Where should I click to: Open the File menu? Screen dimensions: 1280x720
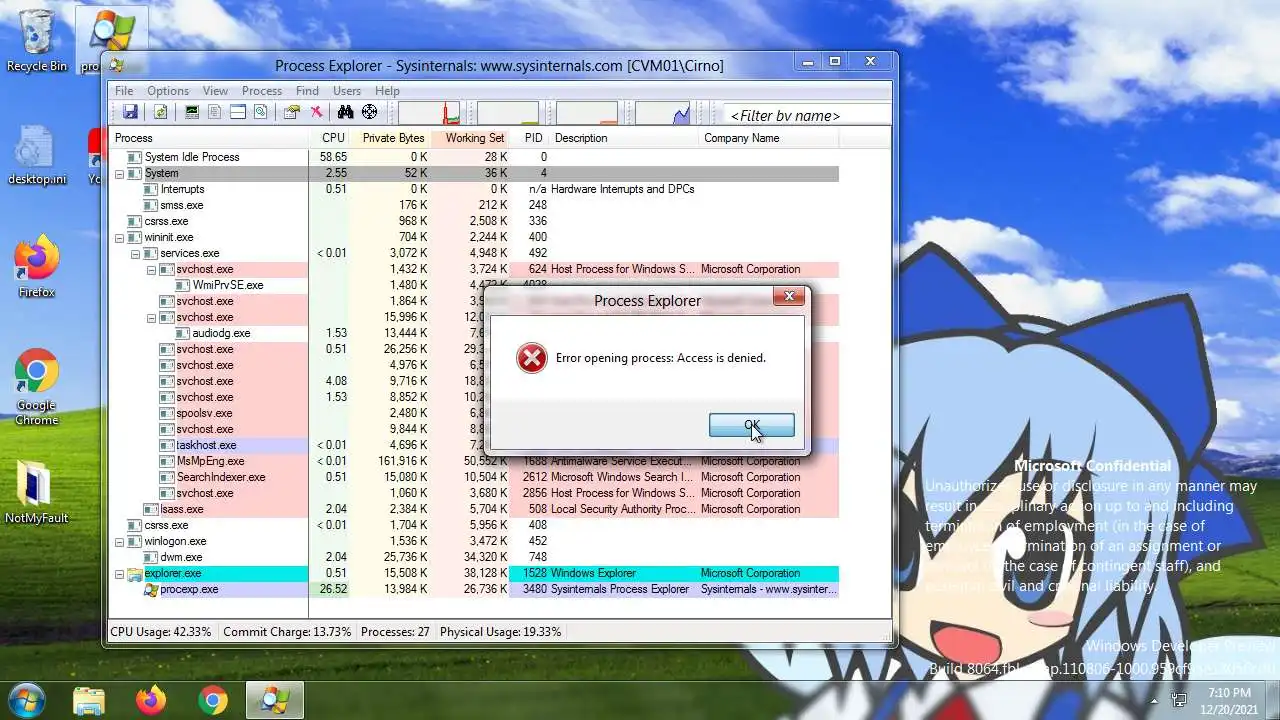[124, 90]
